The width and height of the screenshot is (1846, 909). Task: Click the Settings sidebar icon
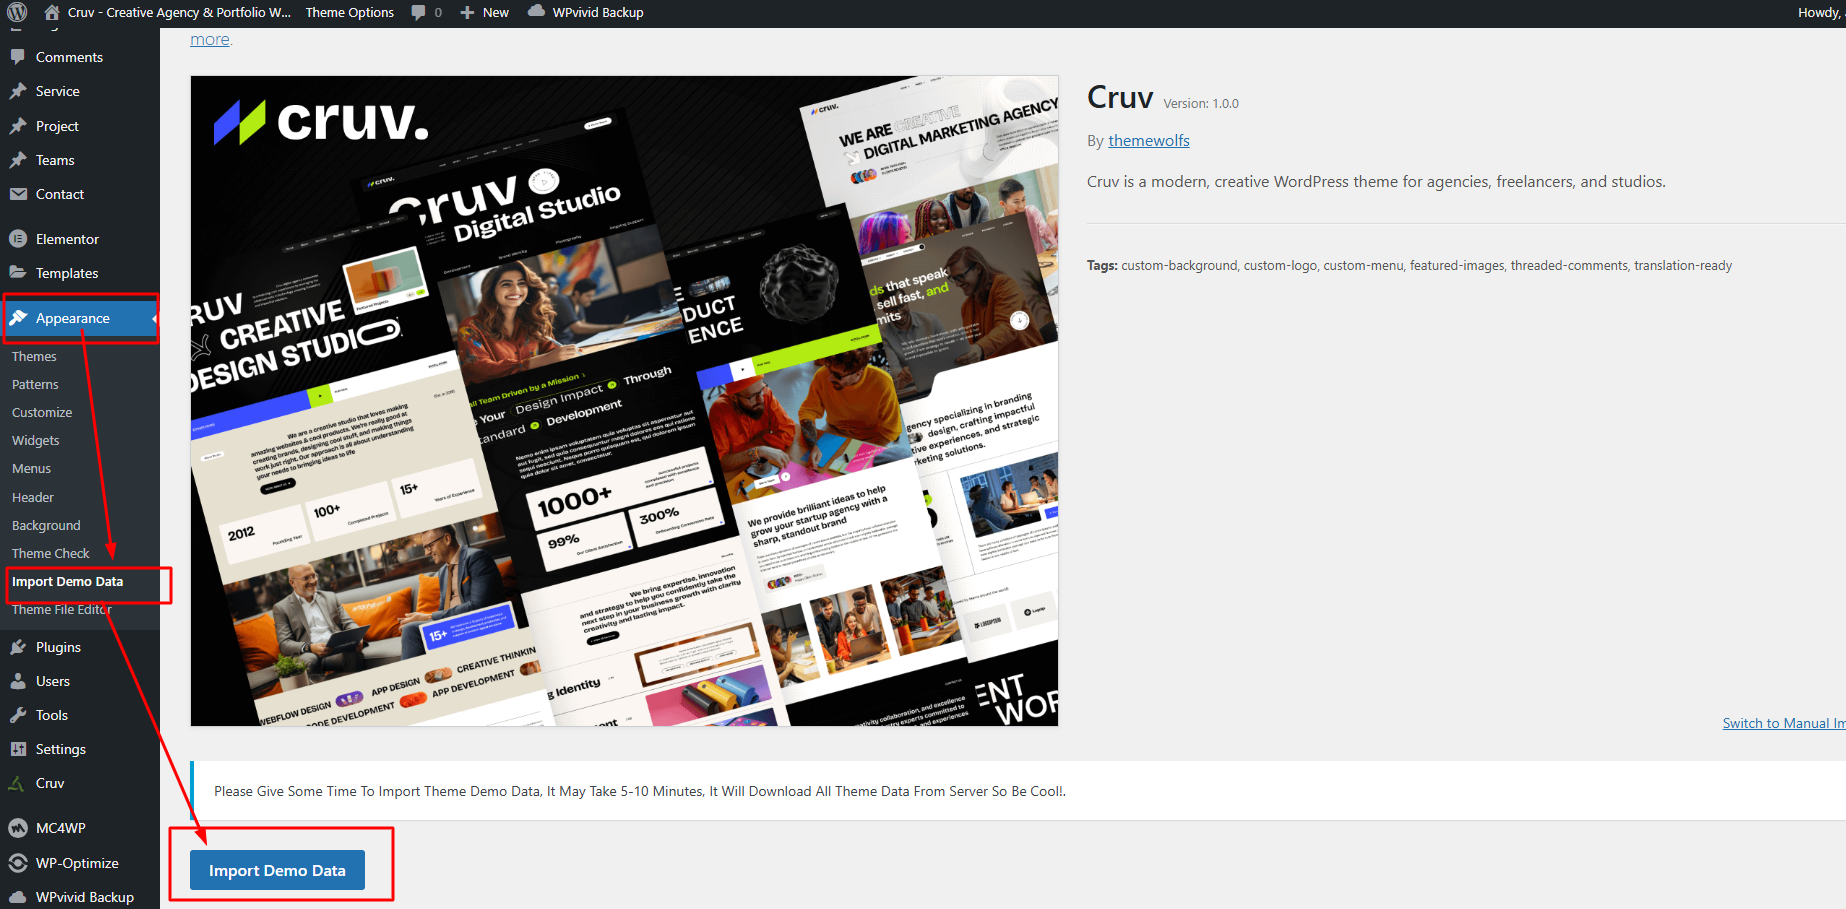pyautogui.click(x=18, y=749)
